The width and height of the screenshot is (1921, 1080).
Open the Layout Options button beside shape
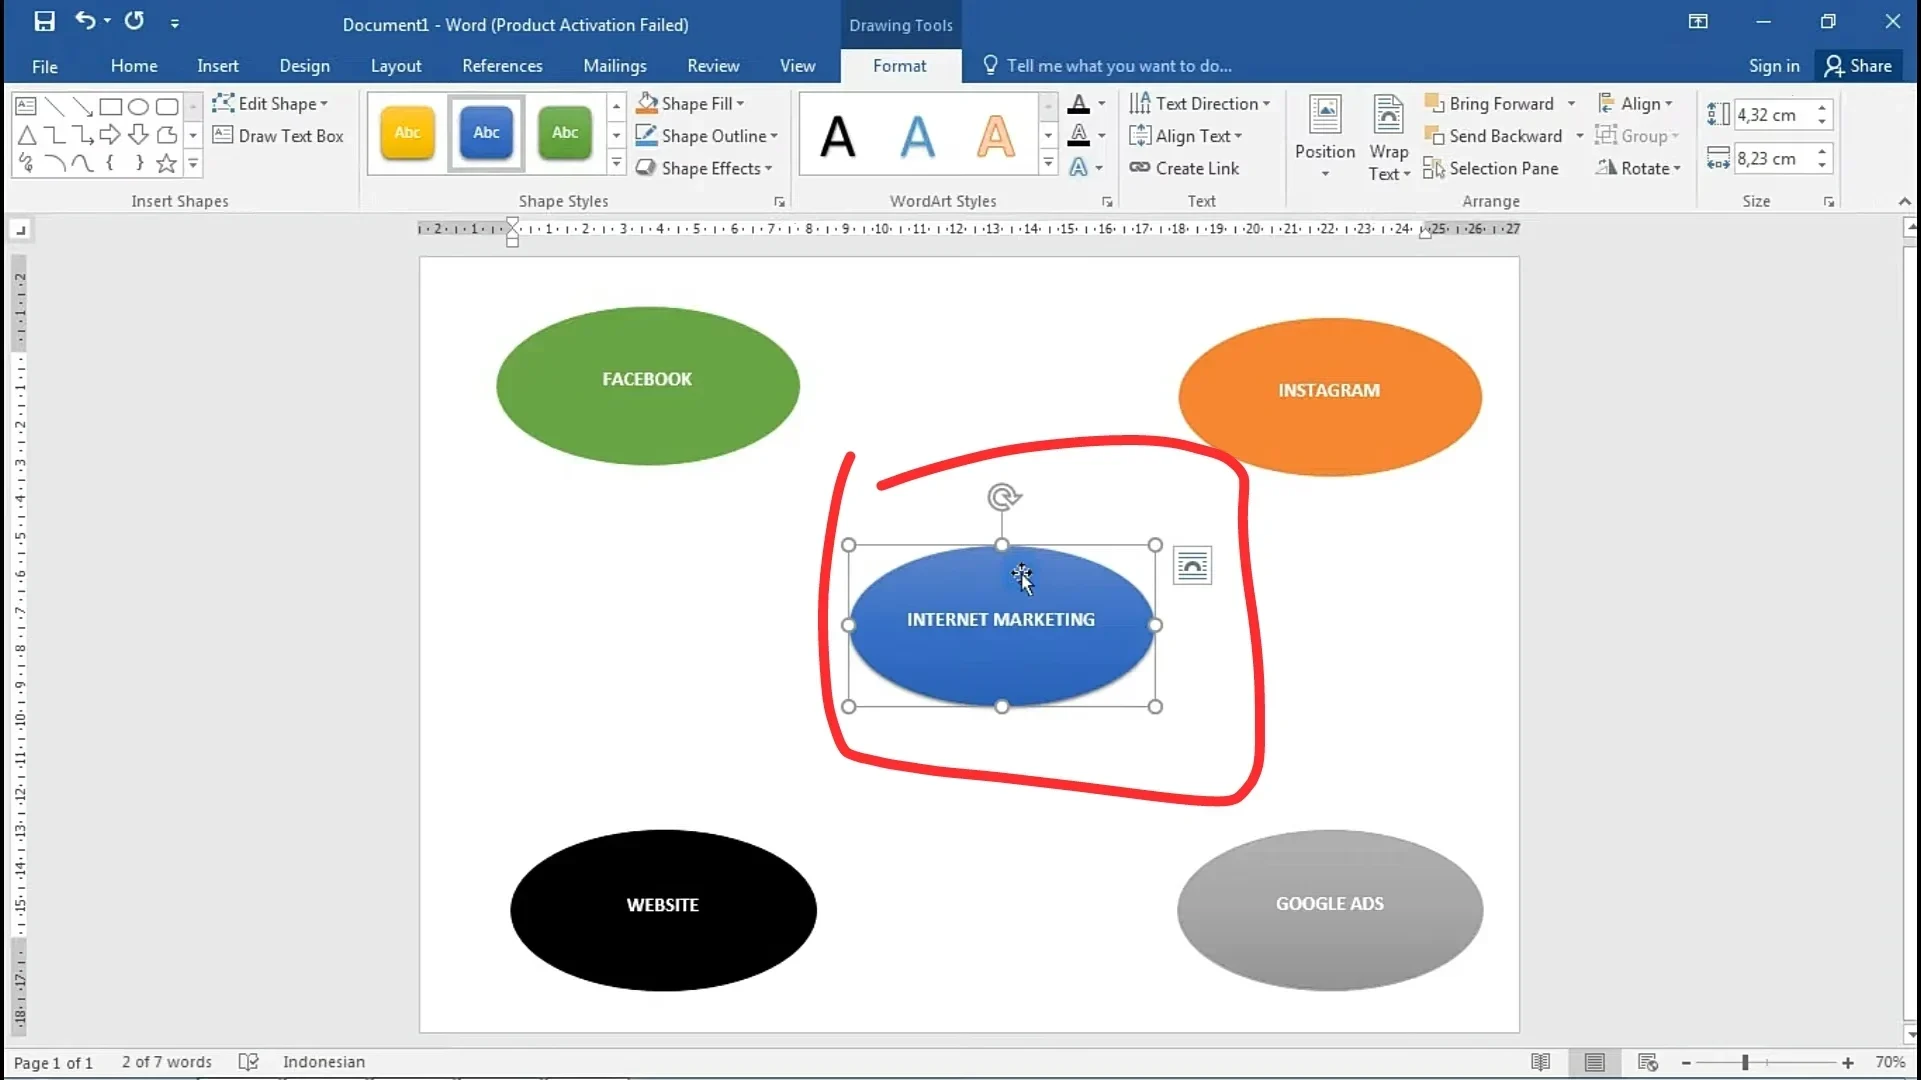tap(1192, 566)
